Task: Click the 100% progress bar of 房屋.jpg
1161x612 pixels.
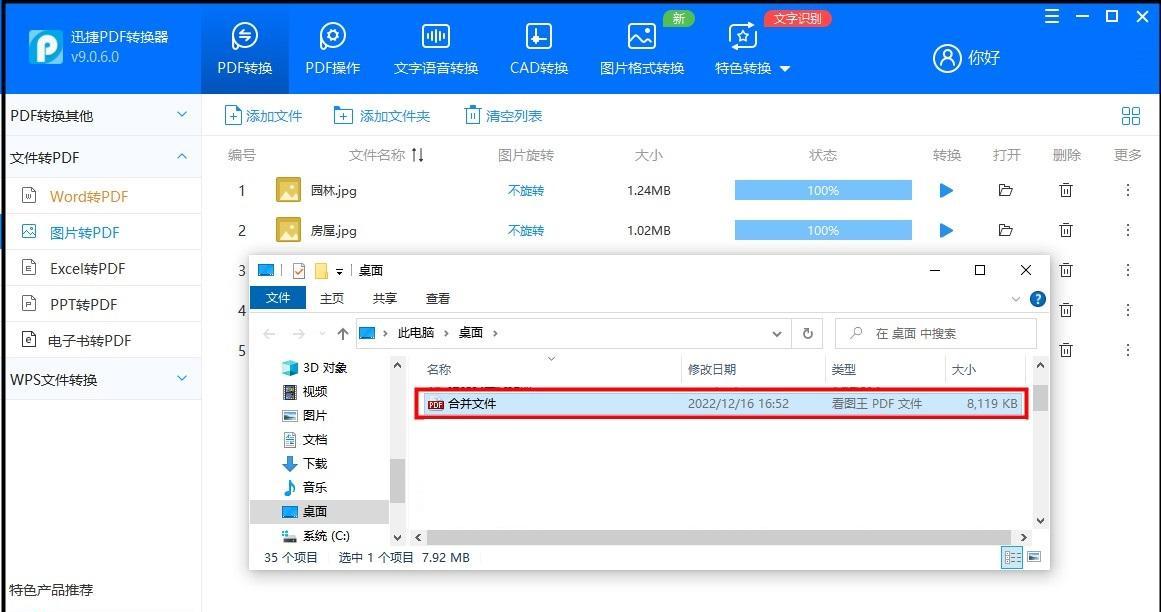Action: (823, 230)
